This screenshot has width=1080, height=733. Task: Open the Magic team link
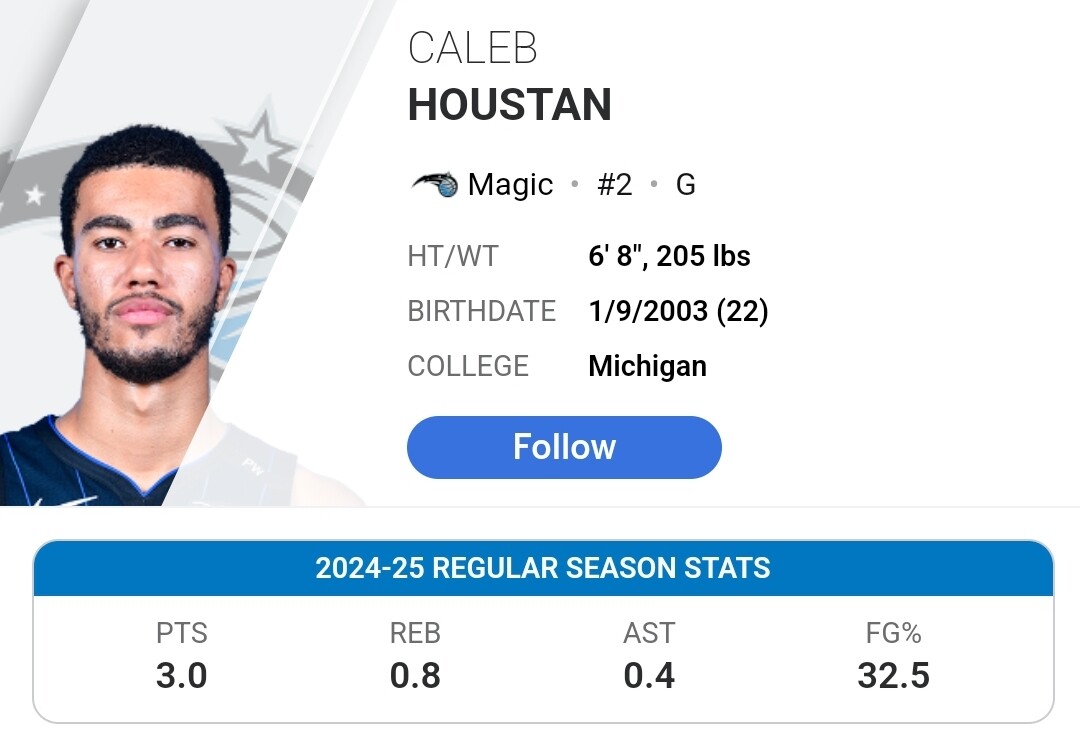[x=510, y=185]
